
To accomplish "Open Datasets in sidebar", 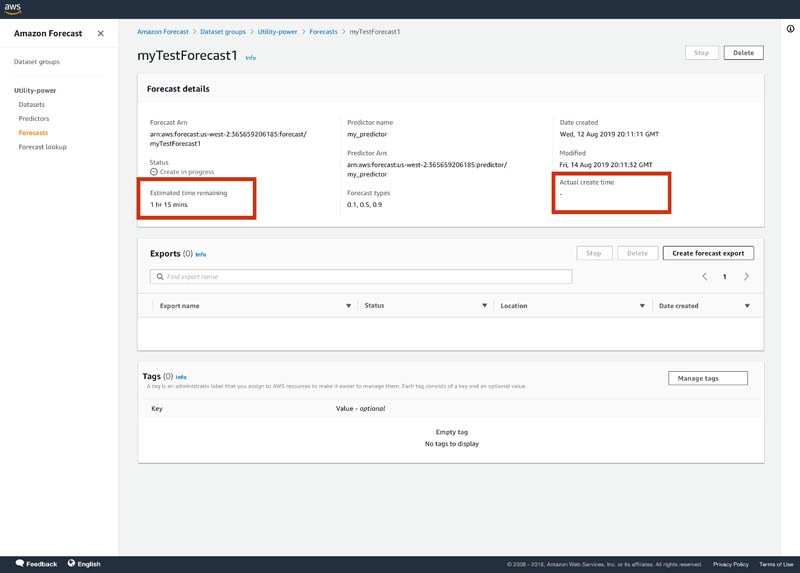I will (32, 105).
